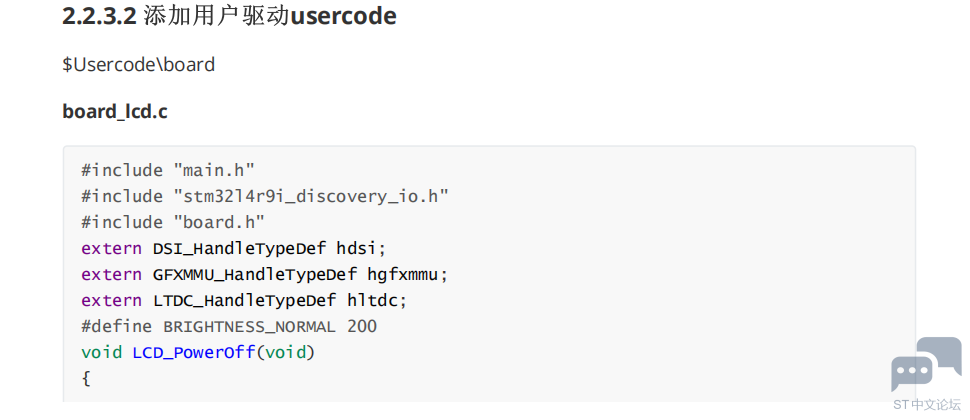
Task: Click the GFXMMU_HandleTypeDef type name
Action: (255, 275)
